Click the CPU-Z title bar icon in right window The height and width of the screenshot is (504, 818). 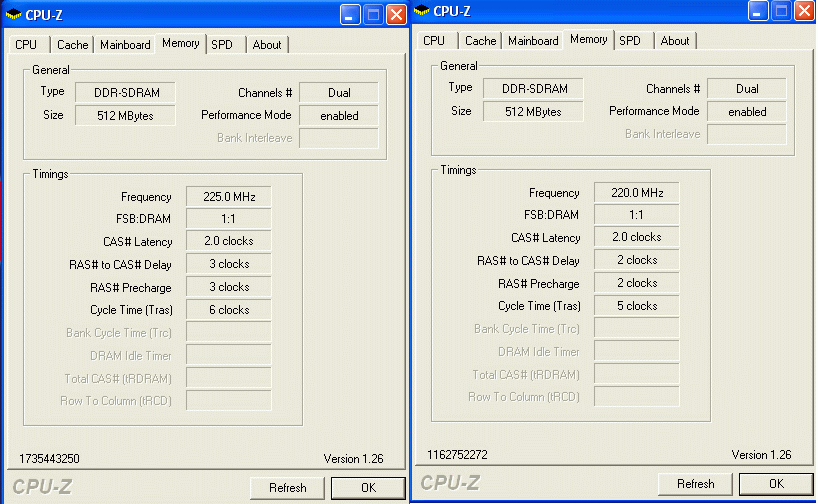(422, 11)
